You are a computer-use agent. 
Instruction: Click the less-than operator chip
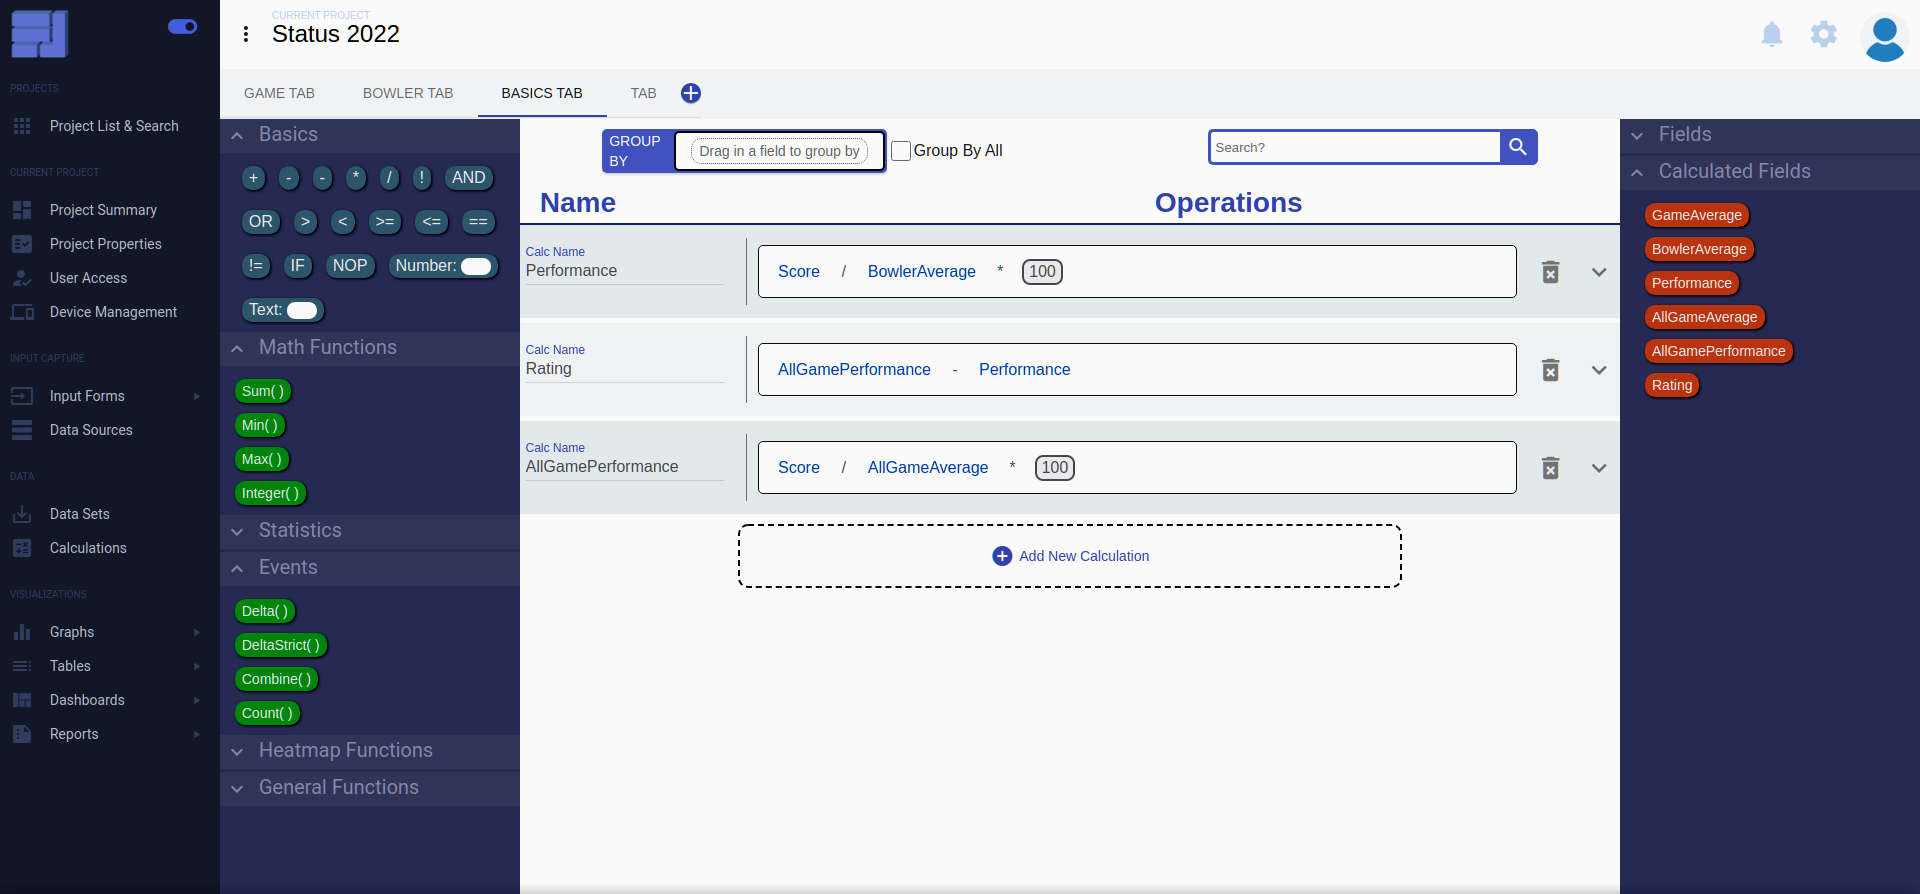(x=343, y=222)
